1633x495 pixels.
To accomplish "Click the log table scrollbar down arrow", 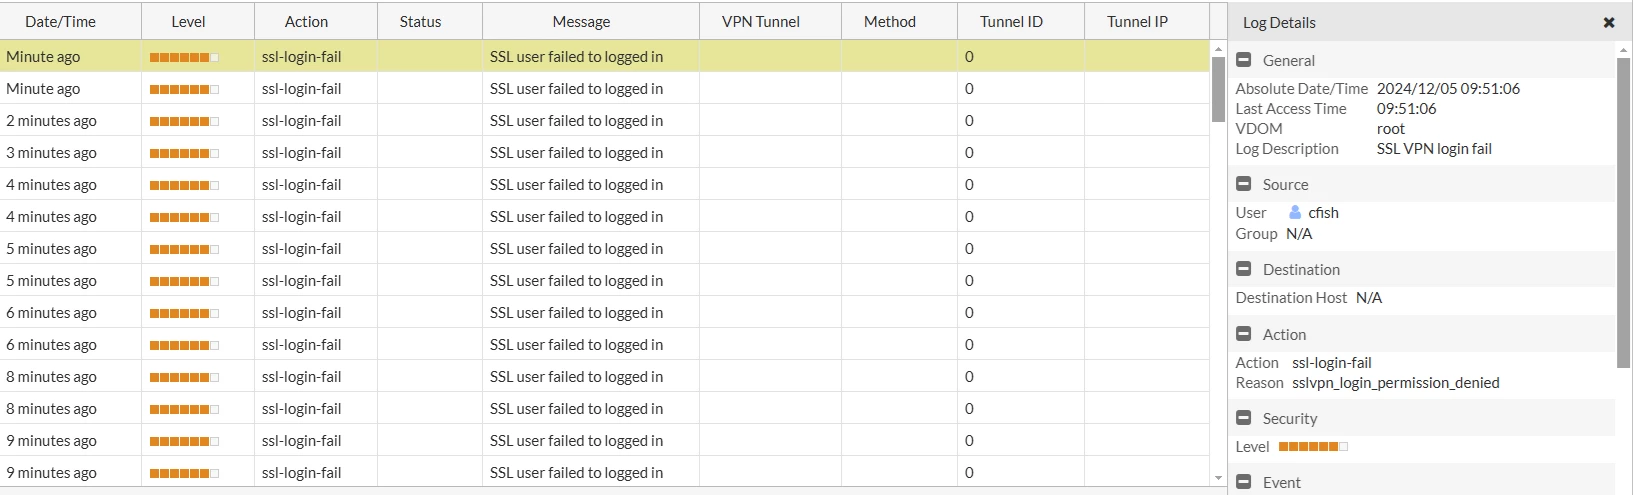I will pos(1218,478).
